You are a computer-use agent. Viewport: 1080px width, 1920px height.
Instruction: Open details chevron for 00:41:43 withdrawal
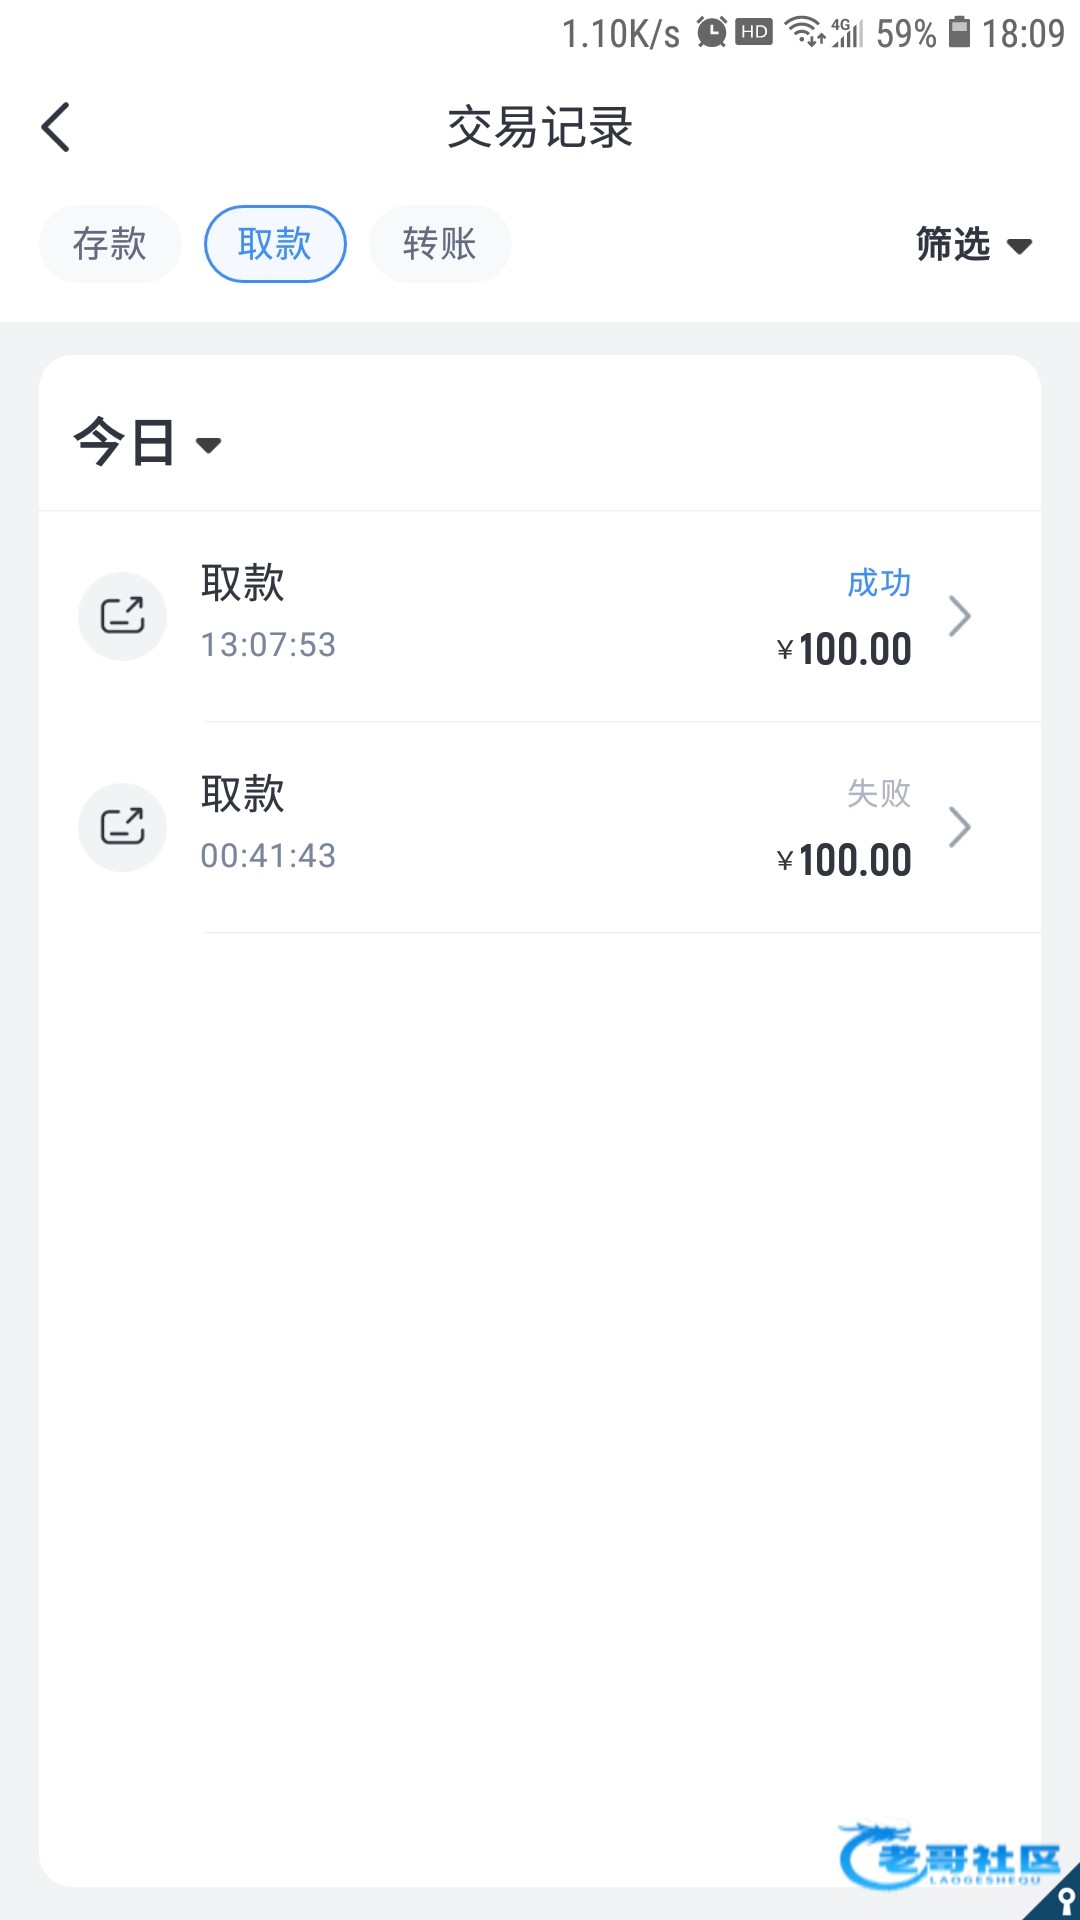coord(959,827)
